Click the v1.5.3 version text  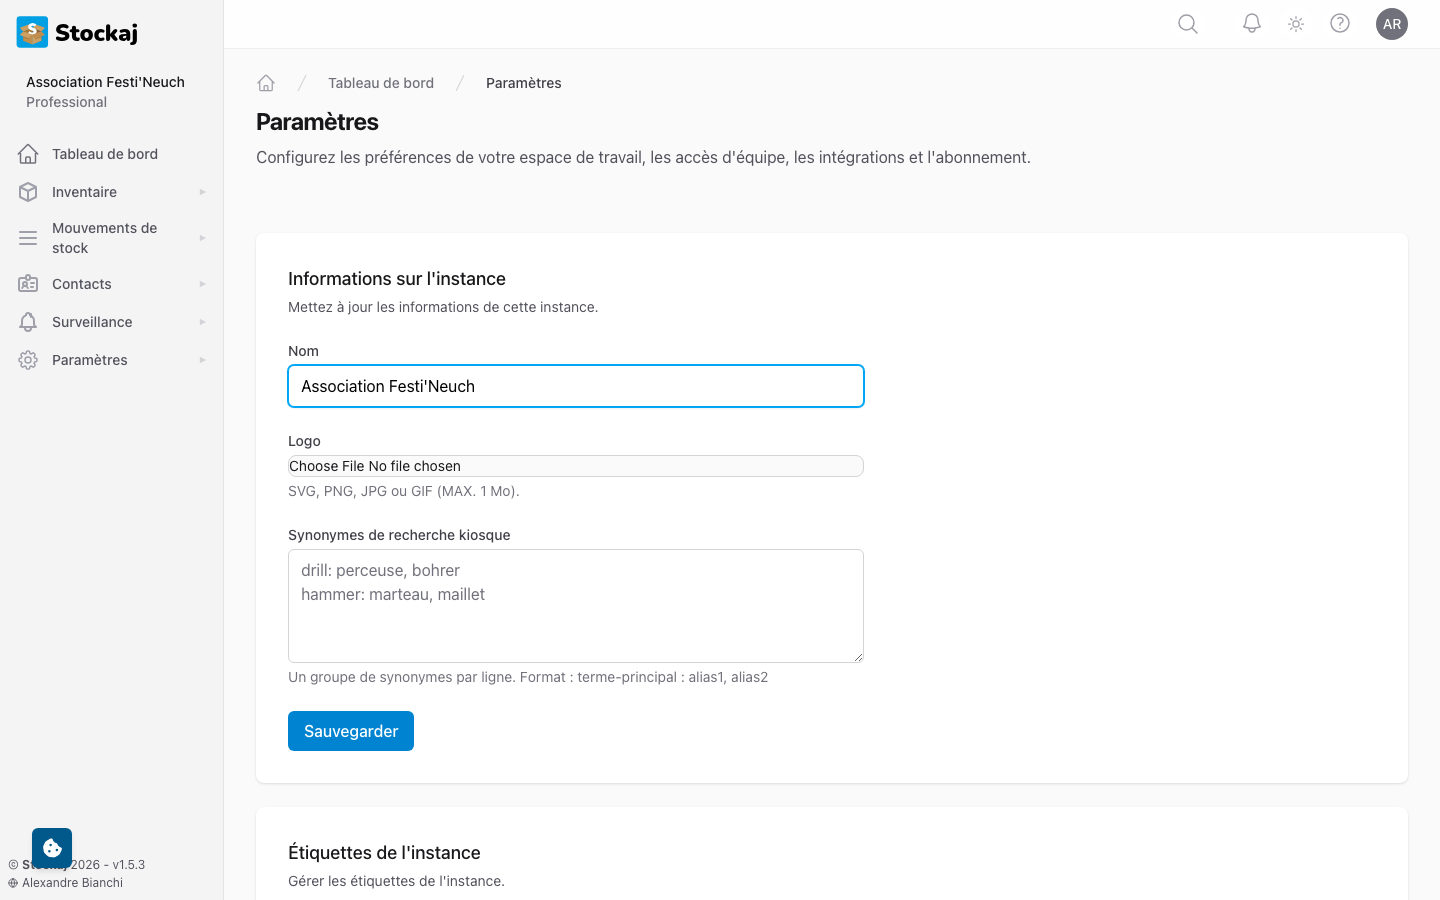[129, 865]
